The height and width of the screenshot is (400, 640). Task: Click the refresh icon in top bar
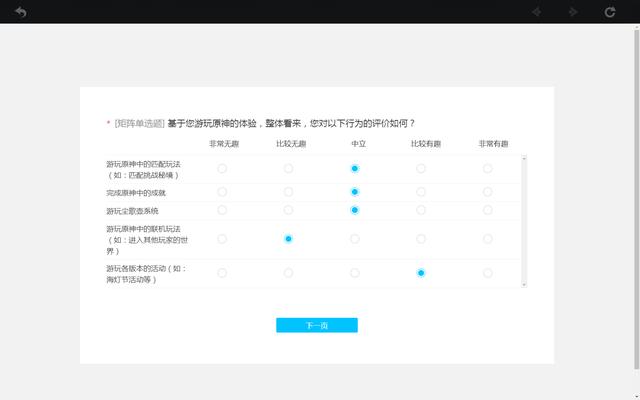(610, 12)
